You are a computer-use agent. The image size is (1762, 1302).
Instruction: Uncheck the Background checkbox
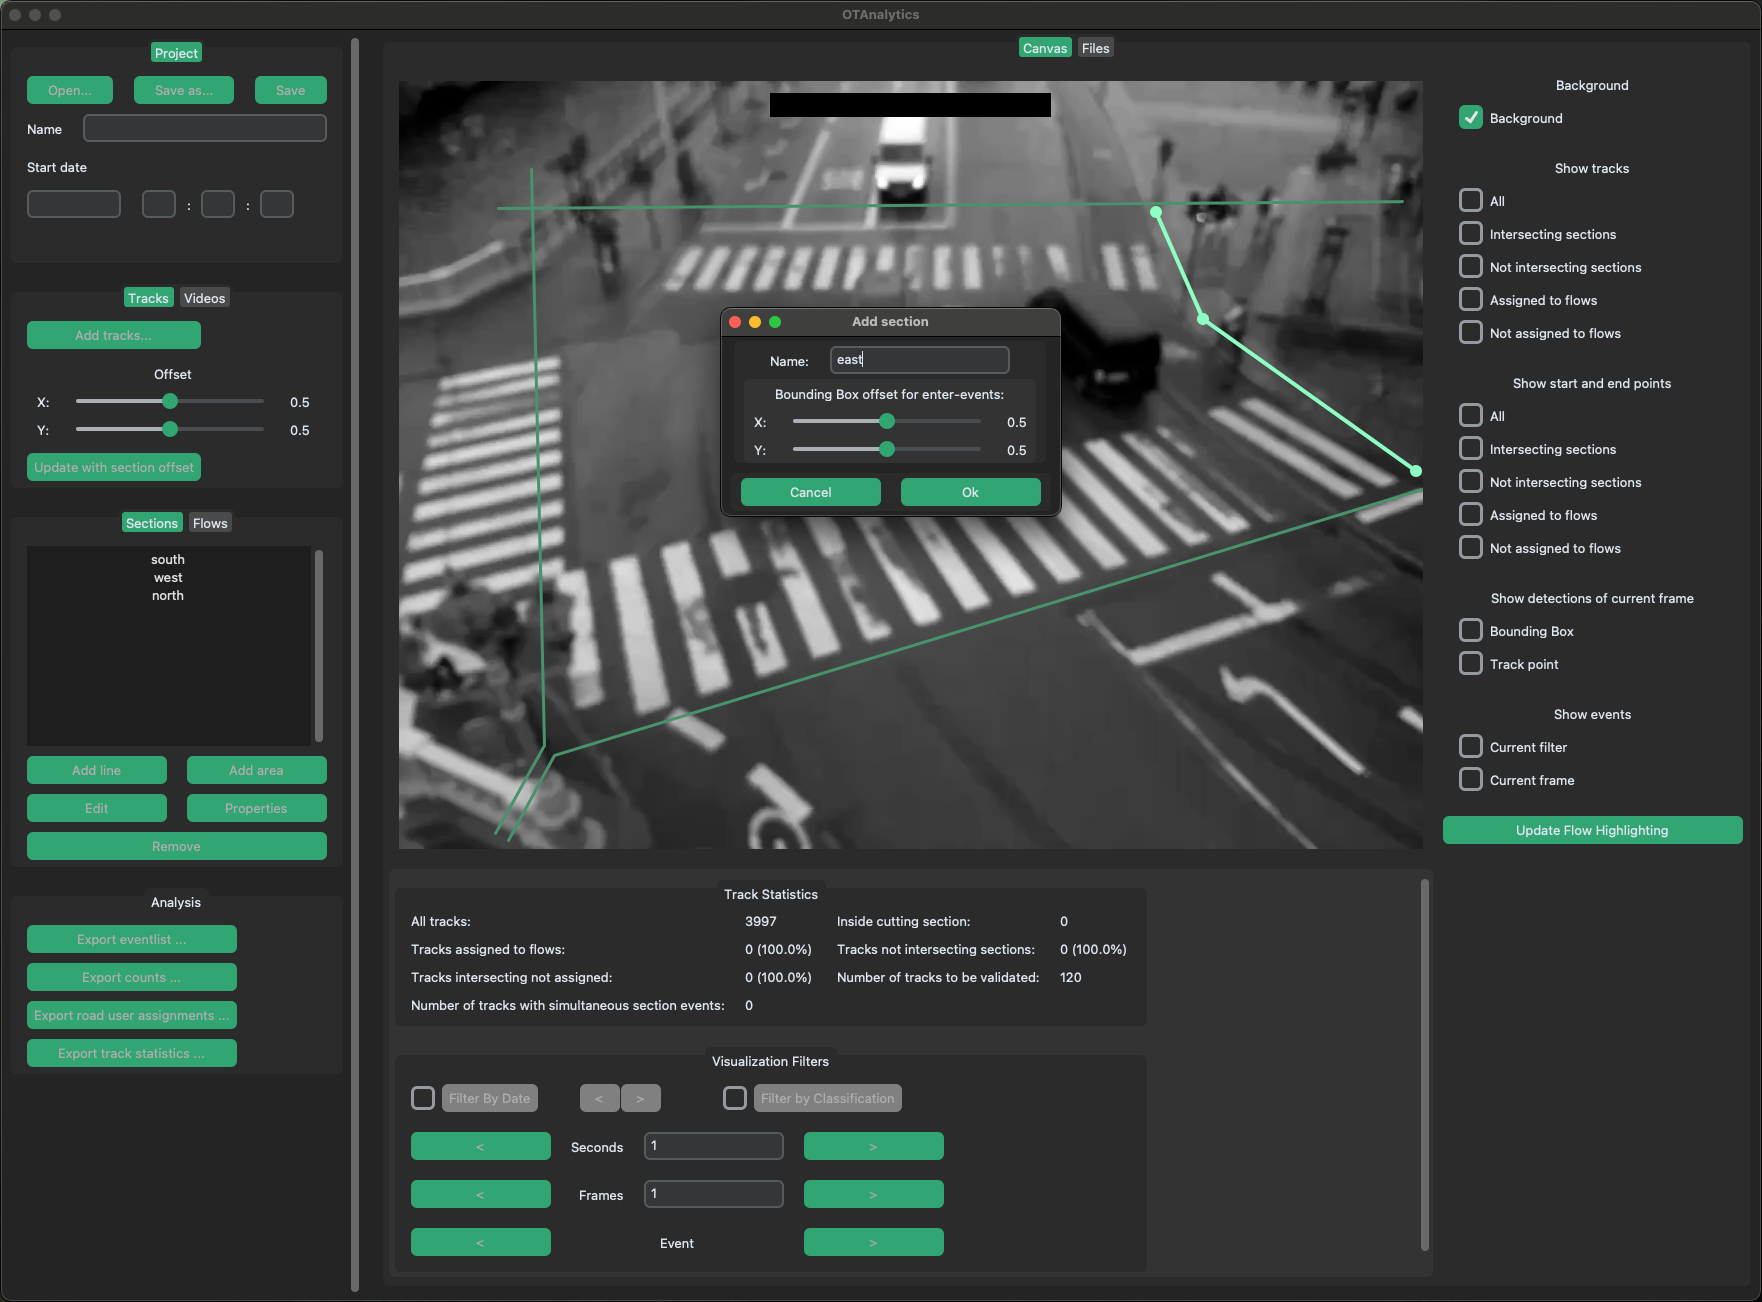click(1471, 118)
